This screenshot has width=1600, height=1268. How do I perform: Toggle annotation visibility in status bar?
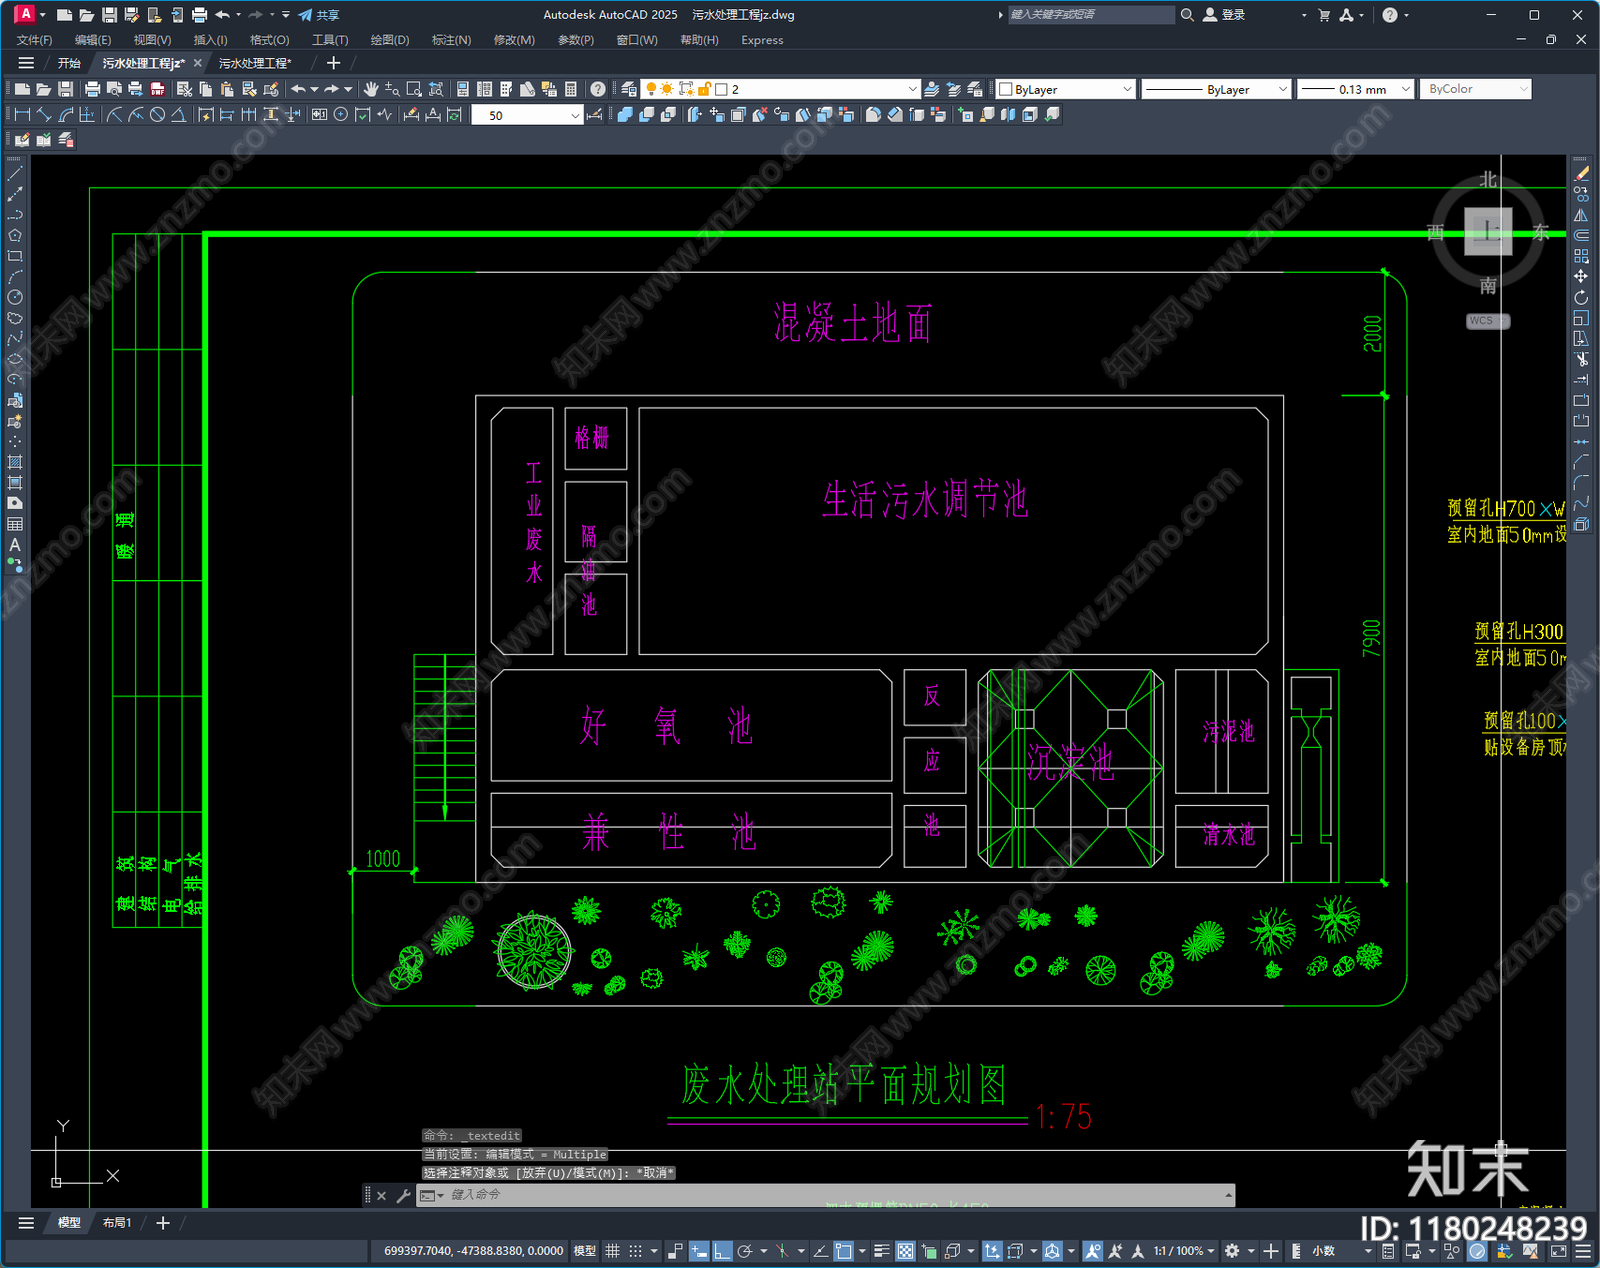coord(1092,1251)
